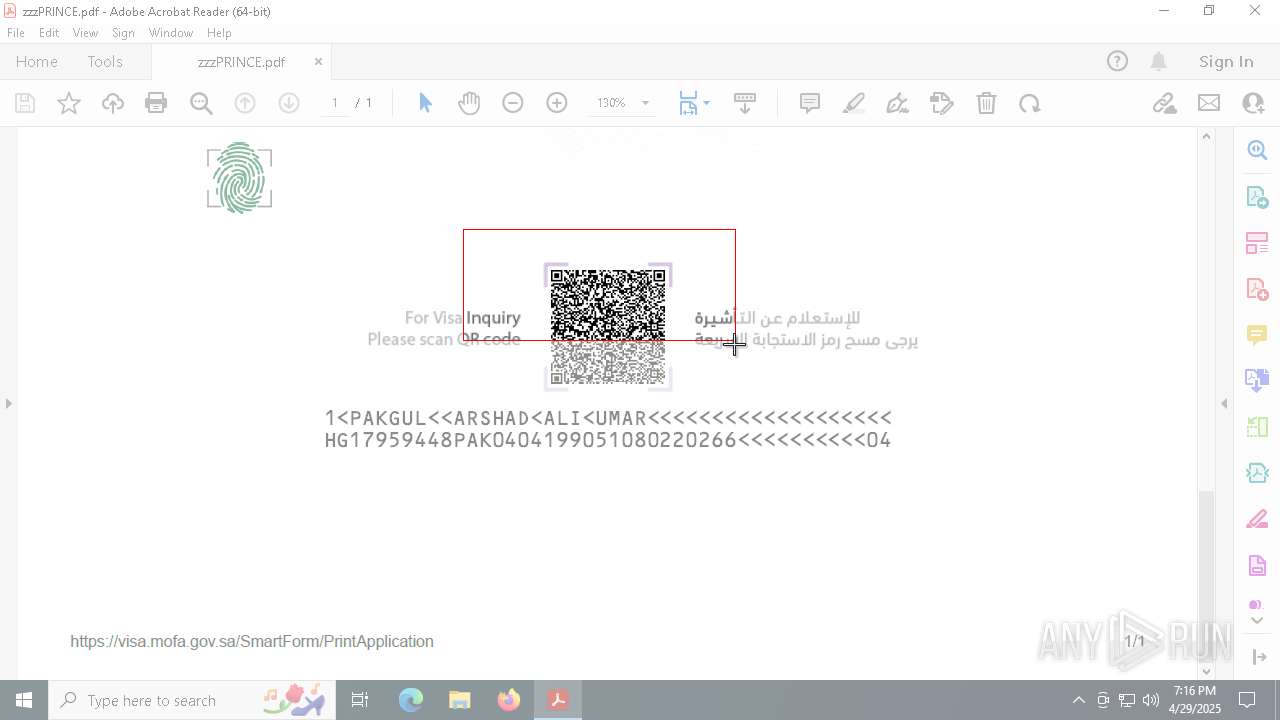Open Organize Pages tool in right pane
Image resolution: width=1280 pixels, height=720 pixels.
coord(1257,427)
